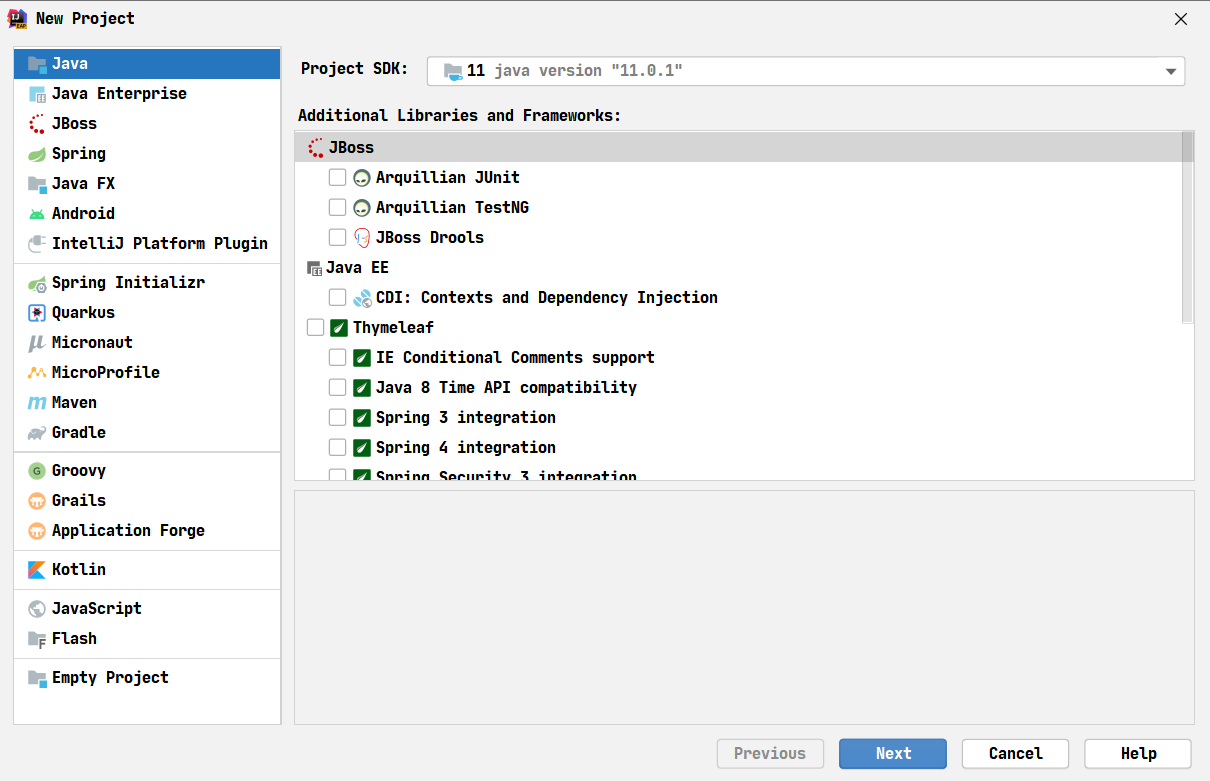
Task: Tick Java 8 Time API compatibility checkbox
Action: tap(338, 388)
